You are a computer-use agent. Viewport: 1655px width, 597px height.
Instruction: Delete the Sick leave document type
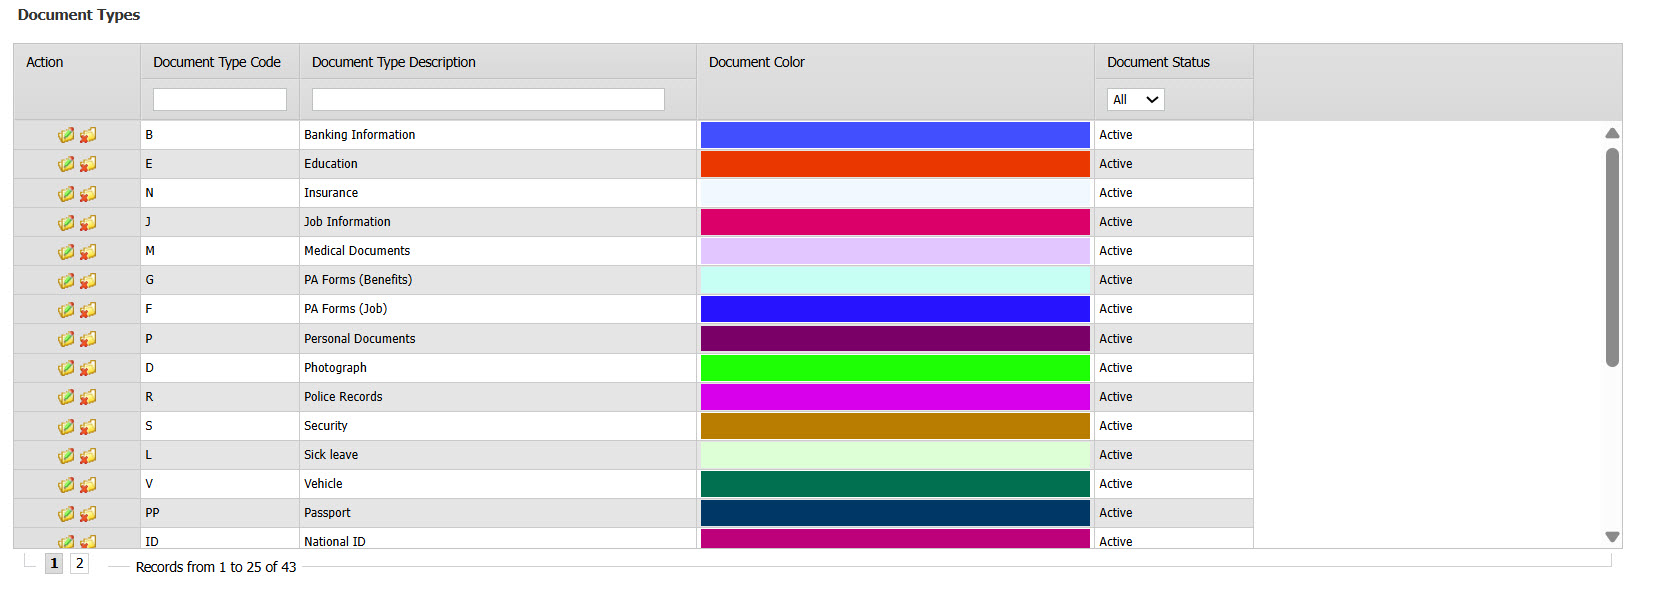coord(89,455)
